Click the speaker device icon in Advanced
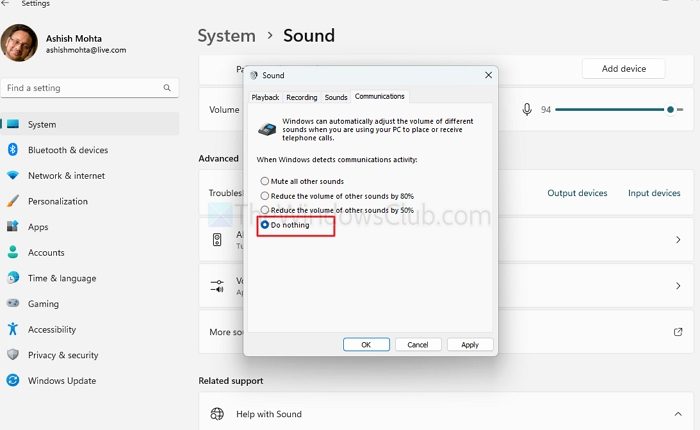Image resolution: width=700 pixels, height=430 pixels. [x=217, y=240]
